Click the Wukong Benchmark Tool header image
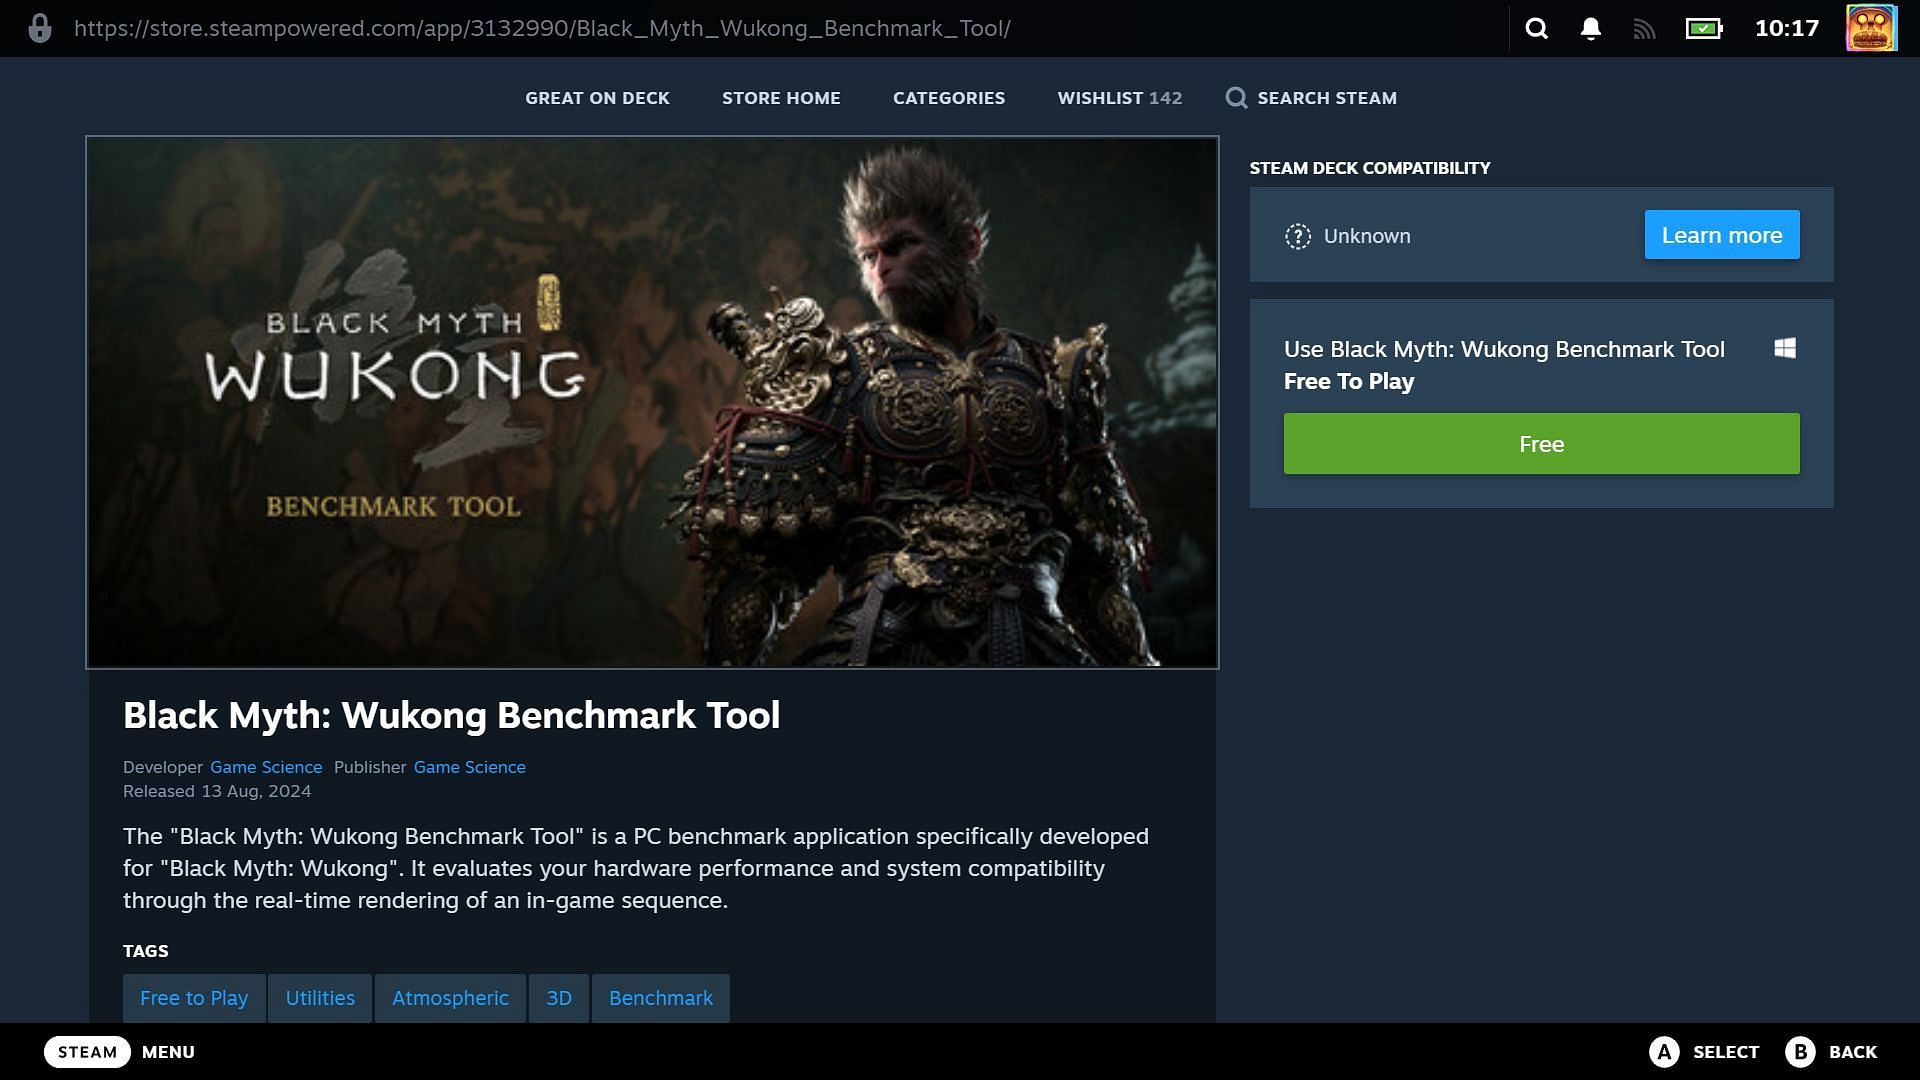1920x1080 pixels. click(x=652, y=402)
